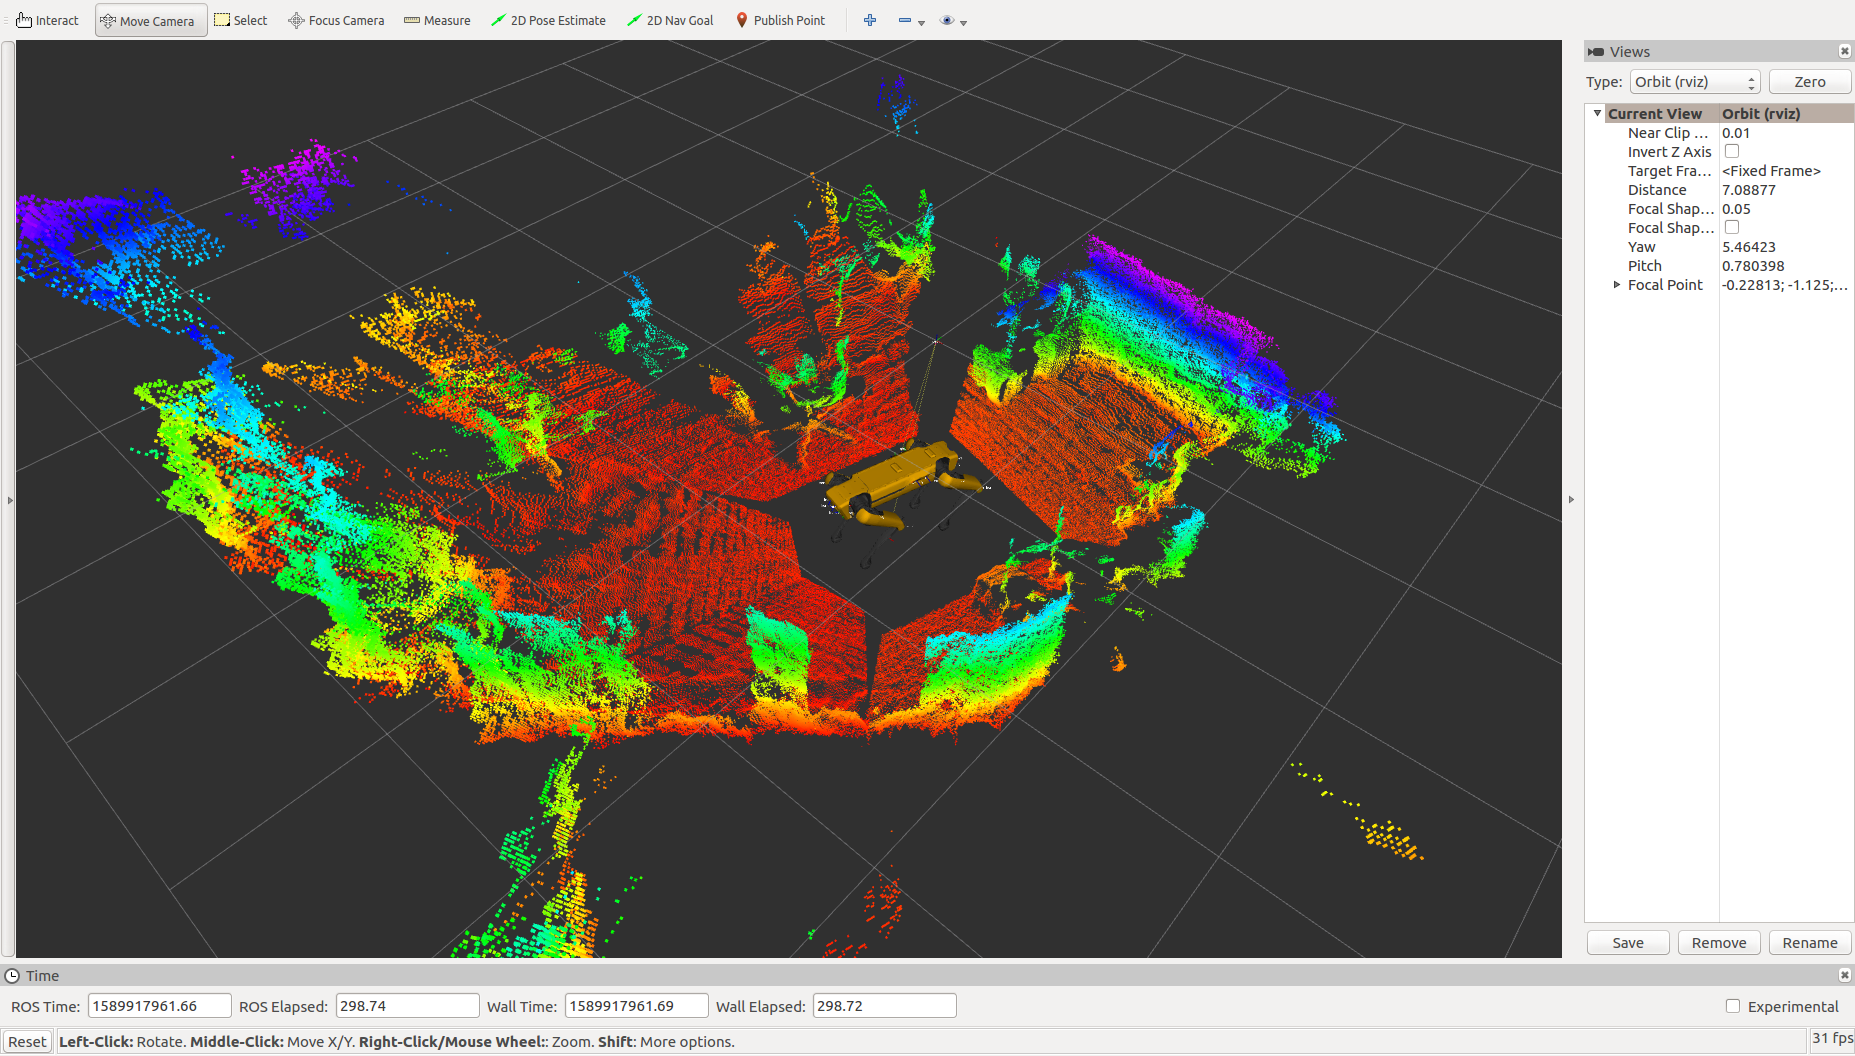
Task: Choose the Publish Point tool
Action: click(x=780, y=20)
